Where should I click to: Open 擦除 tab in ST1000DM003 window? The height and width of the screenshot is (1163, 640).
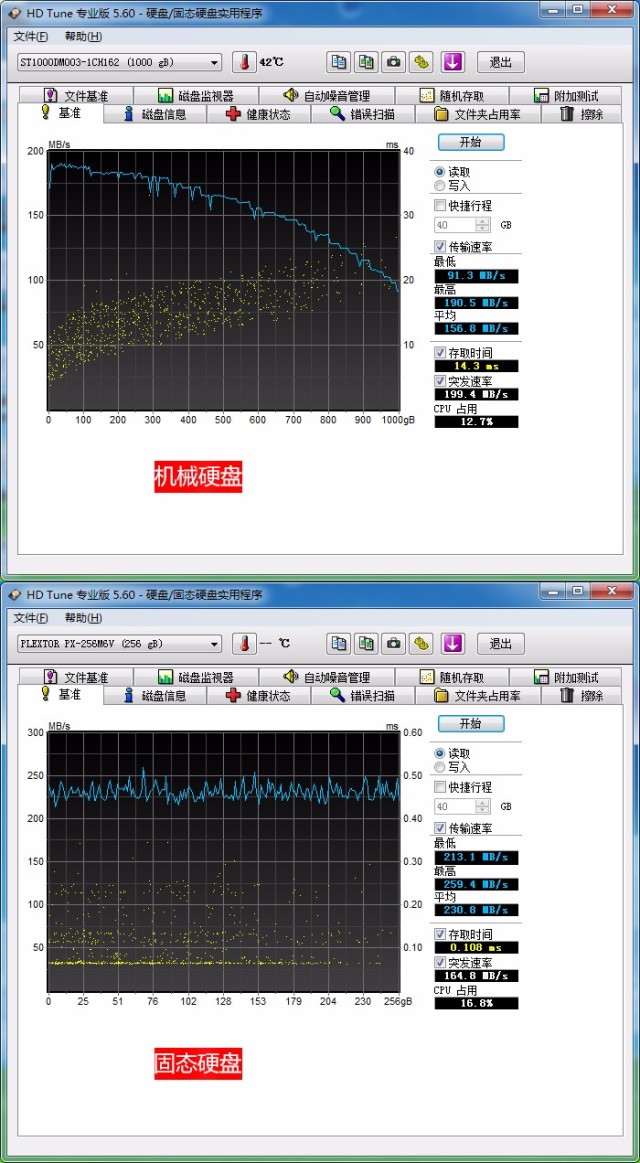tap(581, 114)
